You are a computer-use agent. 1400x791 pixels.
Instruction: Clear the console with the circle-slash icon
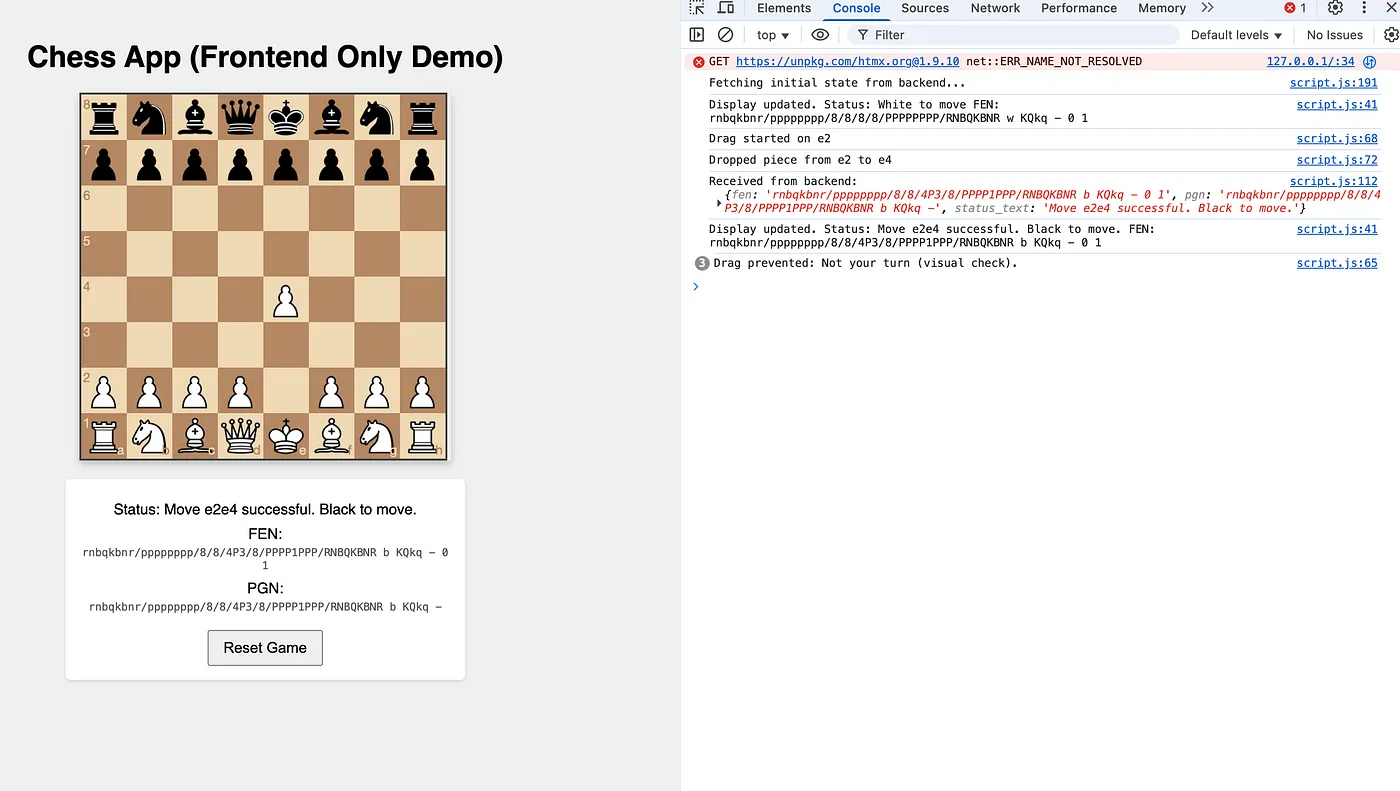pyautogui.click(x=726, y=35)
